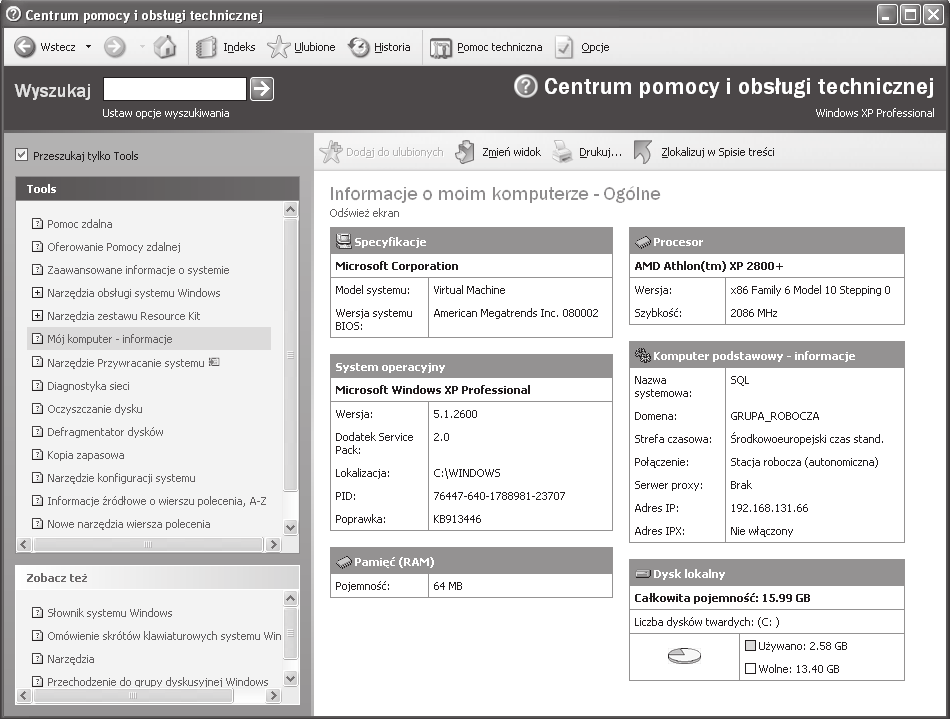Go to the Home page icon
This screenshot has width=950, height=719.
coord(165,47)
